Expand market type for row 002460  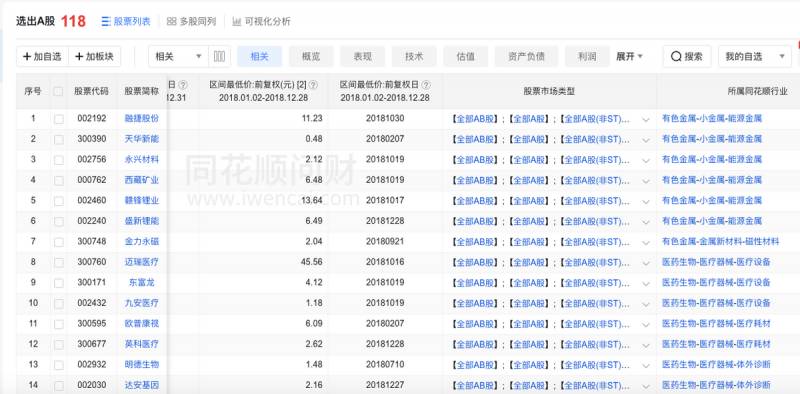(x=645, y=202)
